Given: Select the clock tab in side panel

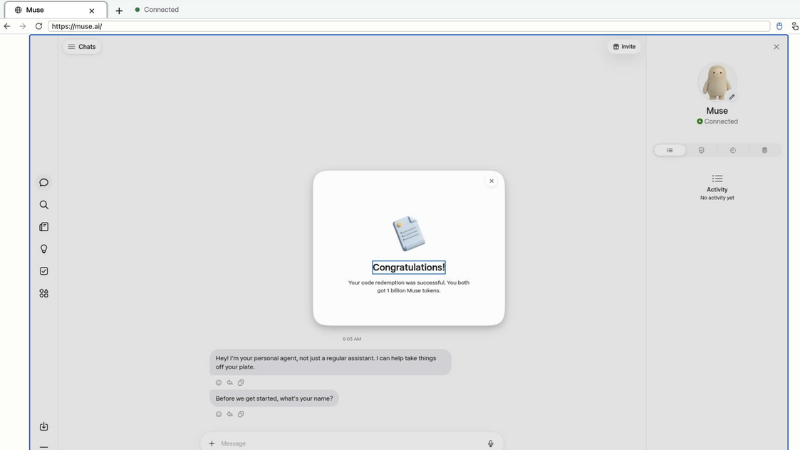Looking at the screenshot, I should (x=733, y=150).
